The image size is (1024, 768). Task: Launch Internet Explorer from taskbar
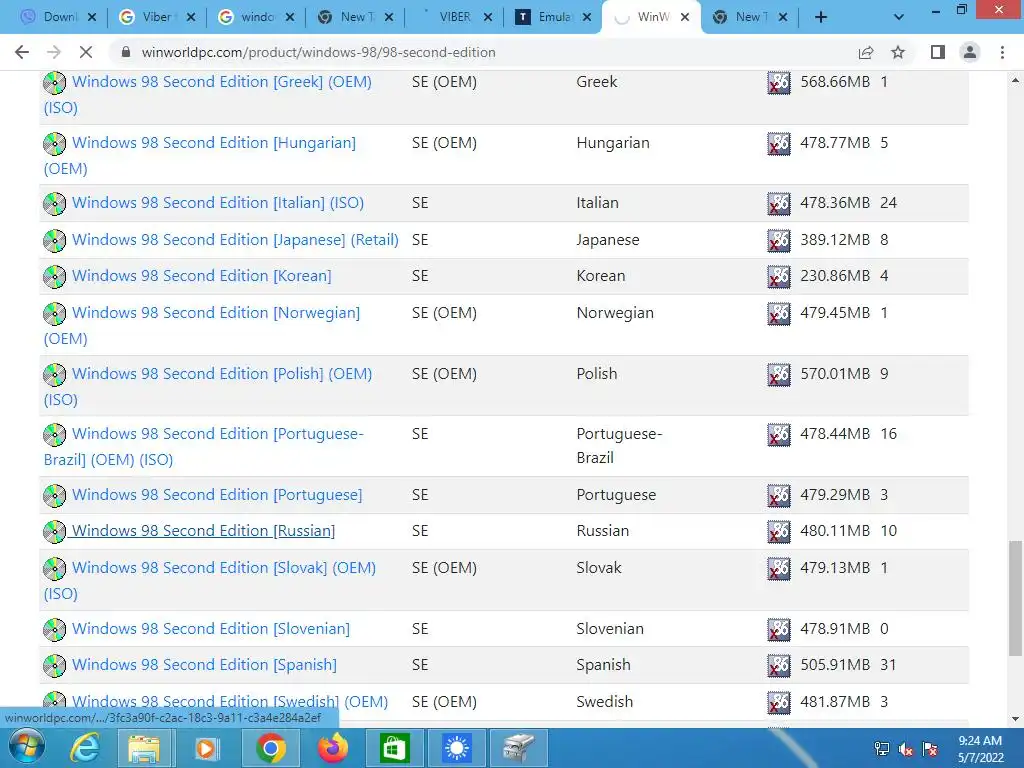[84, 748]
